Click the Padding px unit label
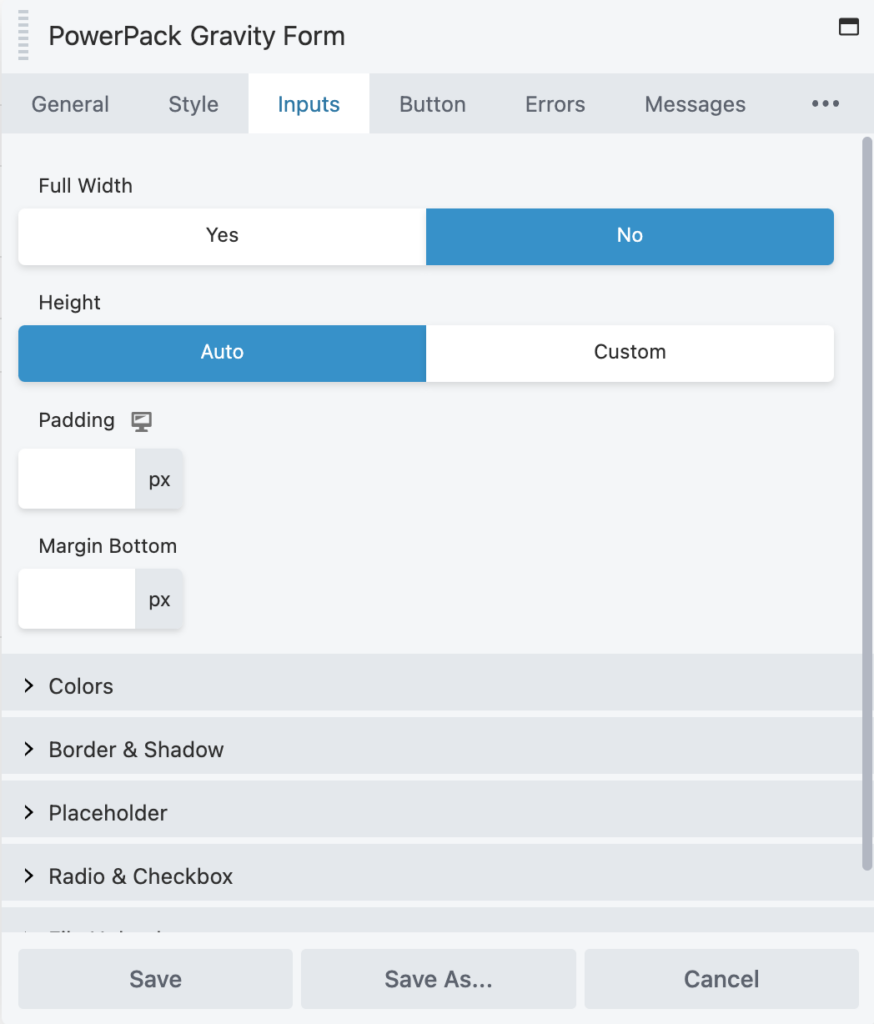Screen dimensions: 874x1024 159,479
